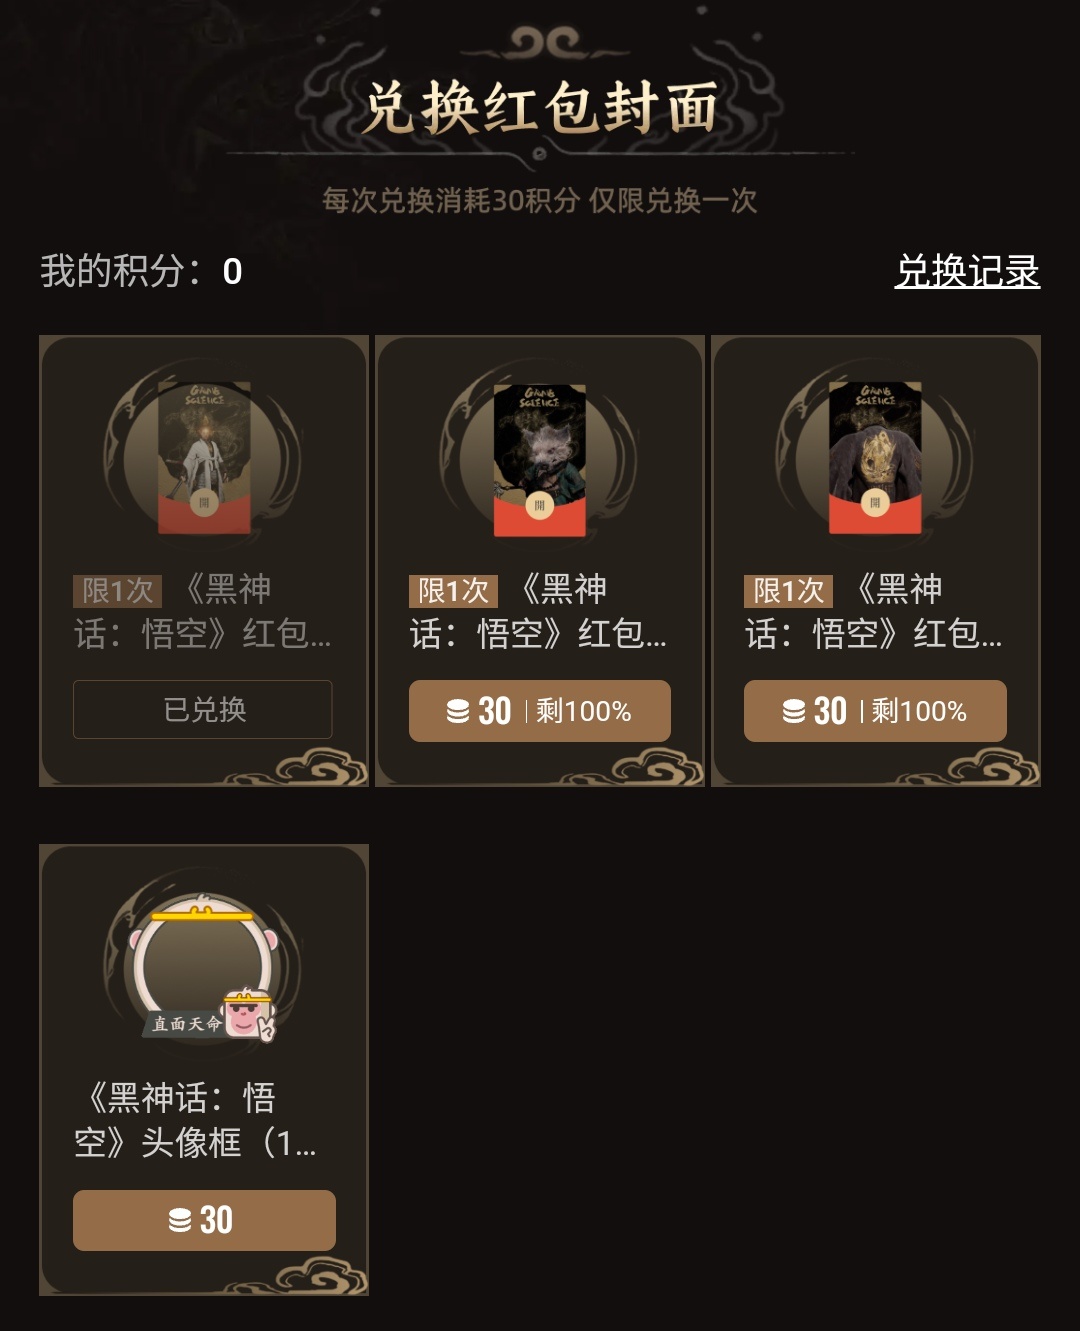Click the coin icon on the avatar frame button
Screen dimensions: 1080x1331
[x=180, y=1220]
